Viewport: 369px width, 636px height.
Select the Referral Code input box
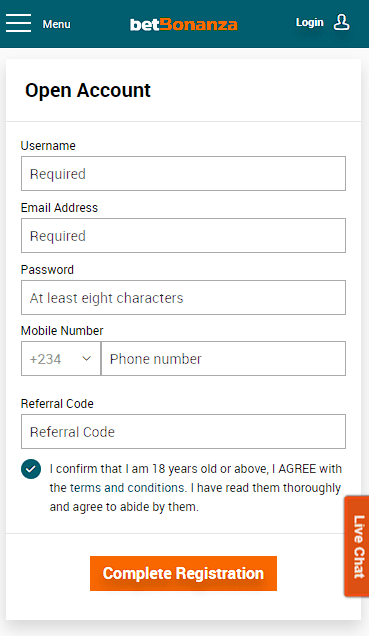tap(183, 432)
